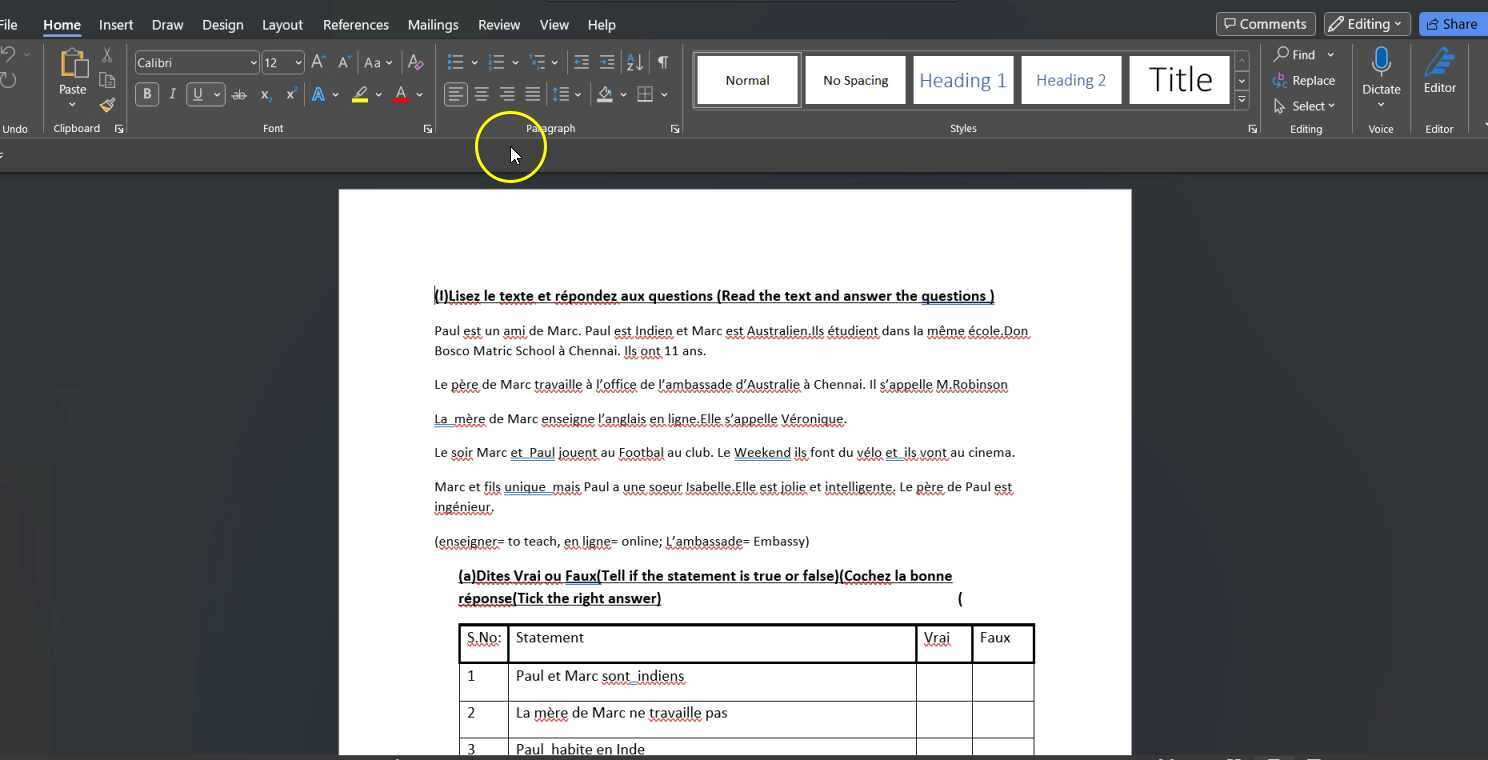Image resolution: width=1488 pixels, height=760 pixels.
Task: Click the Justify alignment icon
Action: click(x=533, y=94)
